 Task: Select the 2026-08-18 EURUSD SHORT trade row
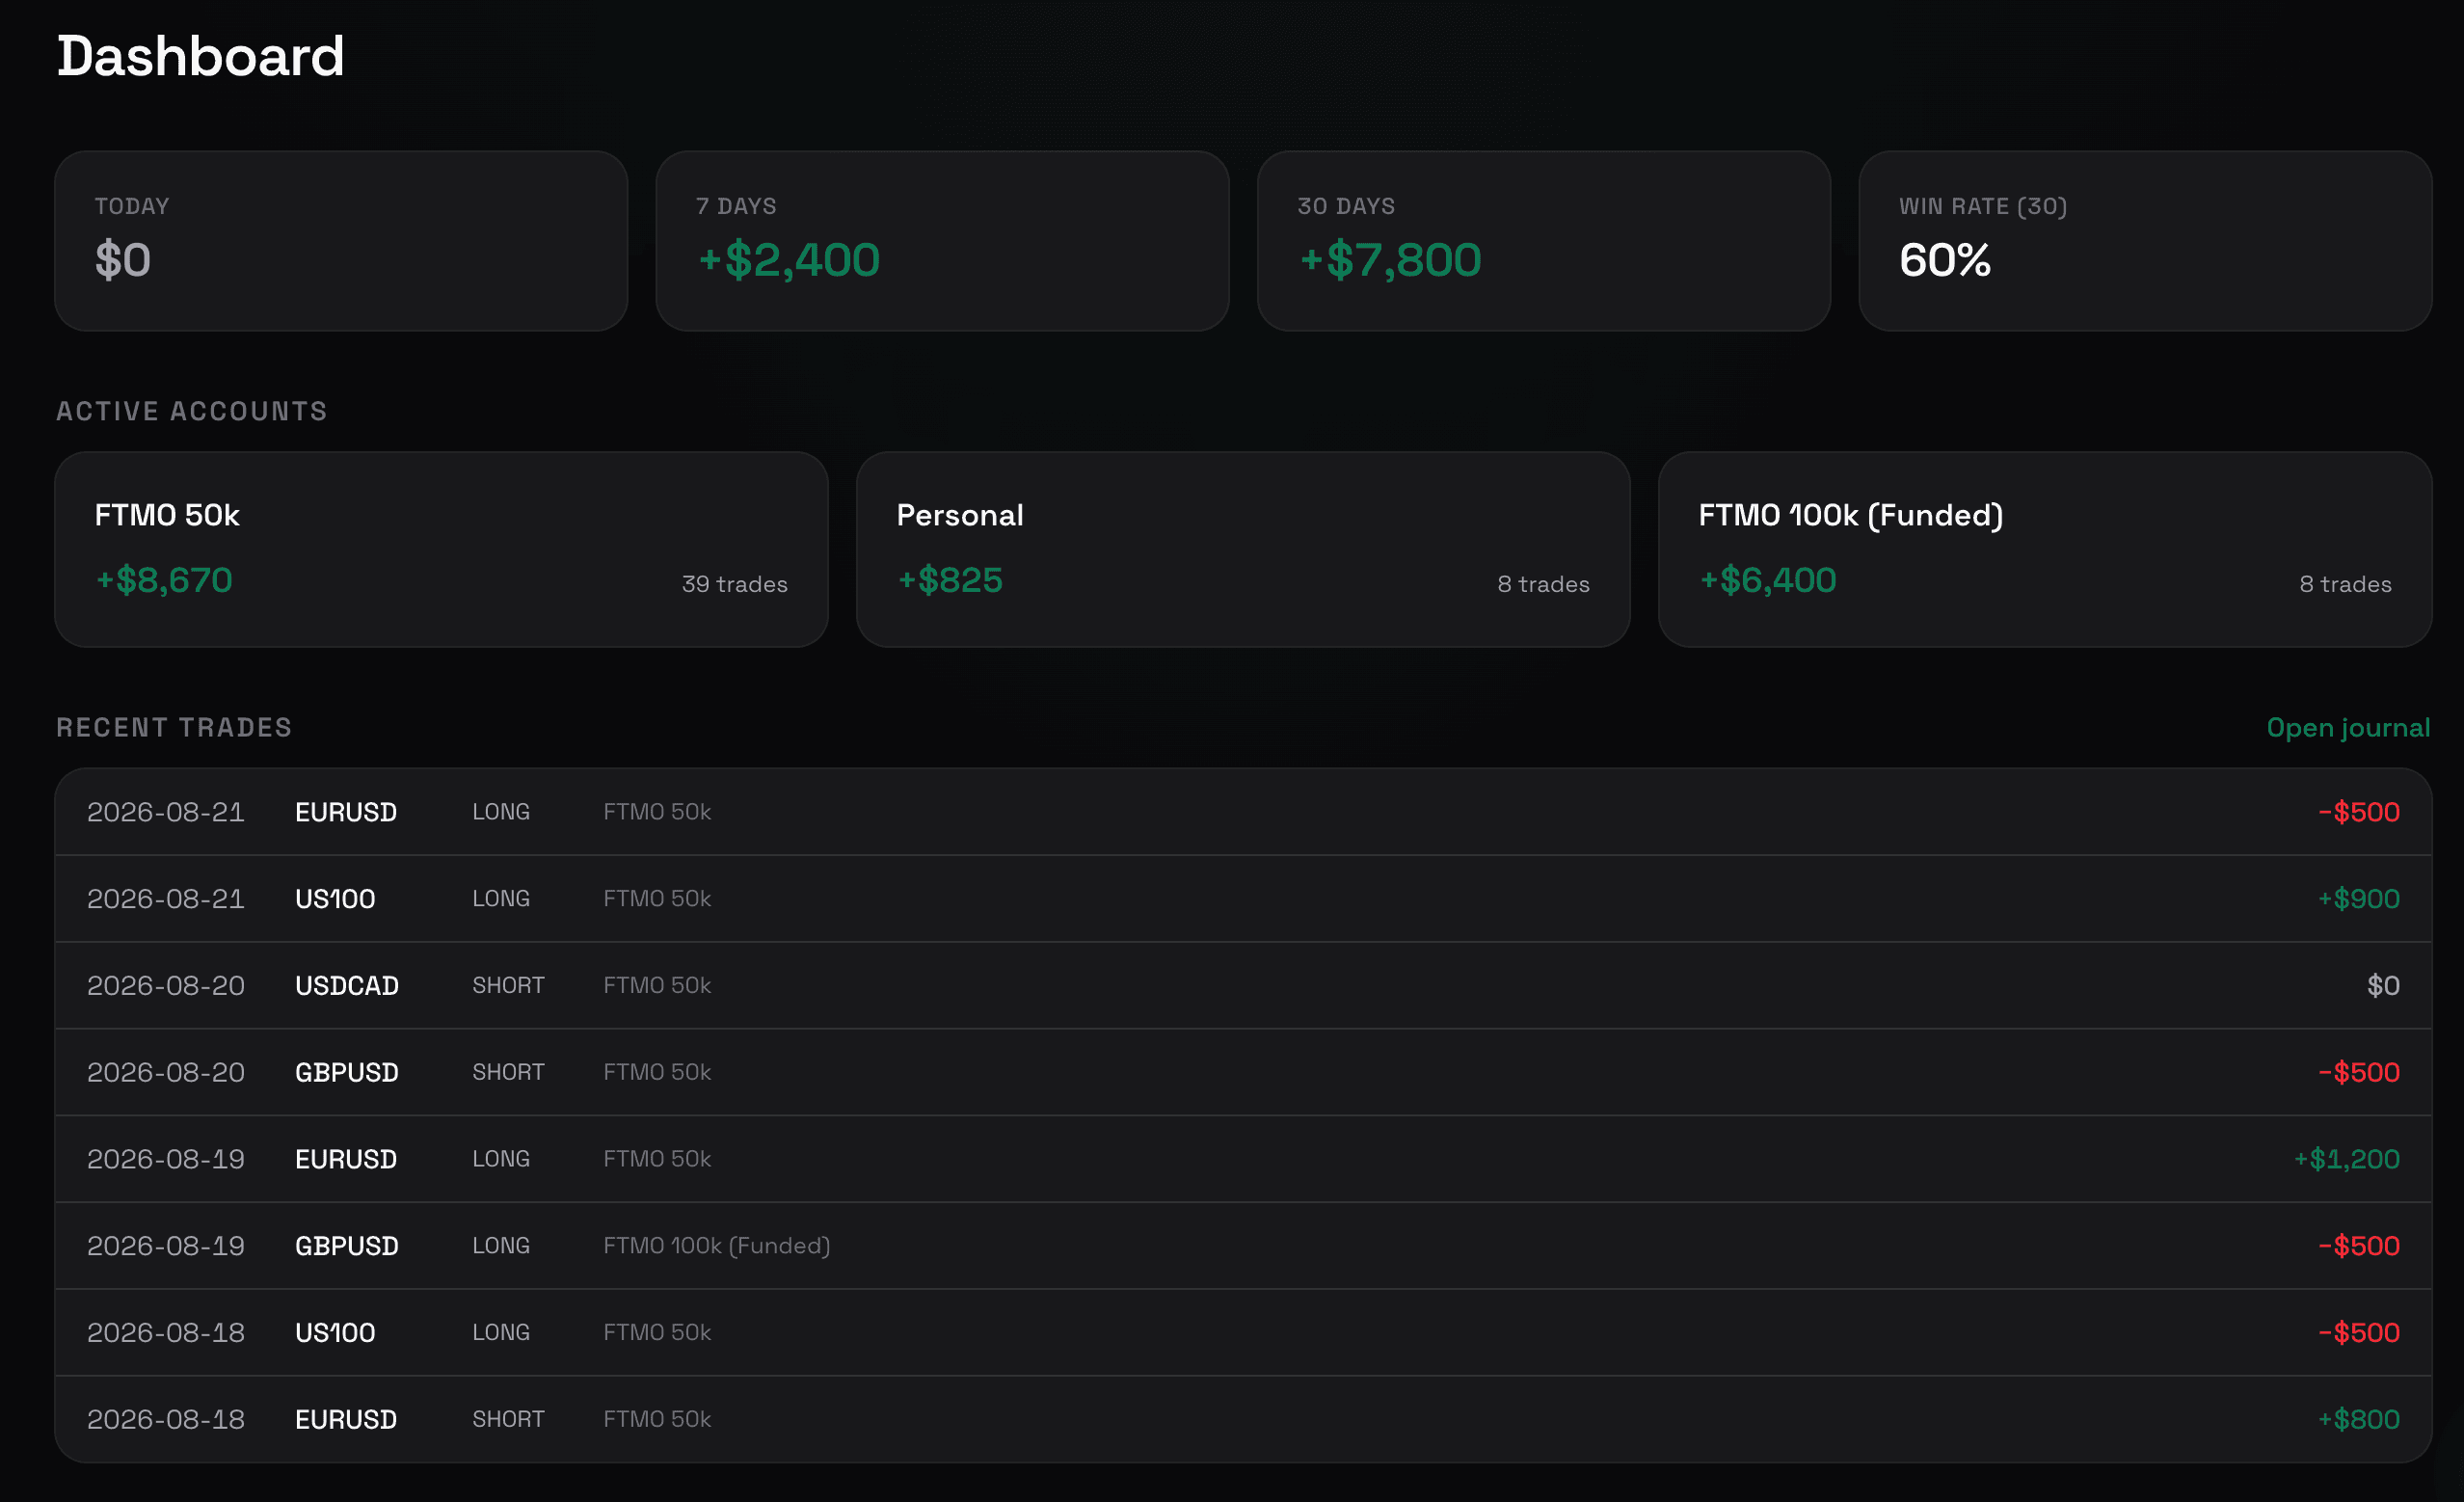(x=1243, y=1419)
